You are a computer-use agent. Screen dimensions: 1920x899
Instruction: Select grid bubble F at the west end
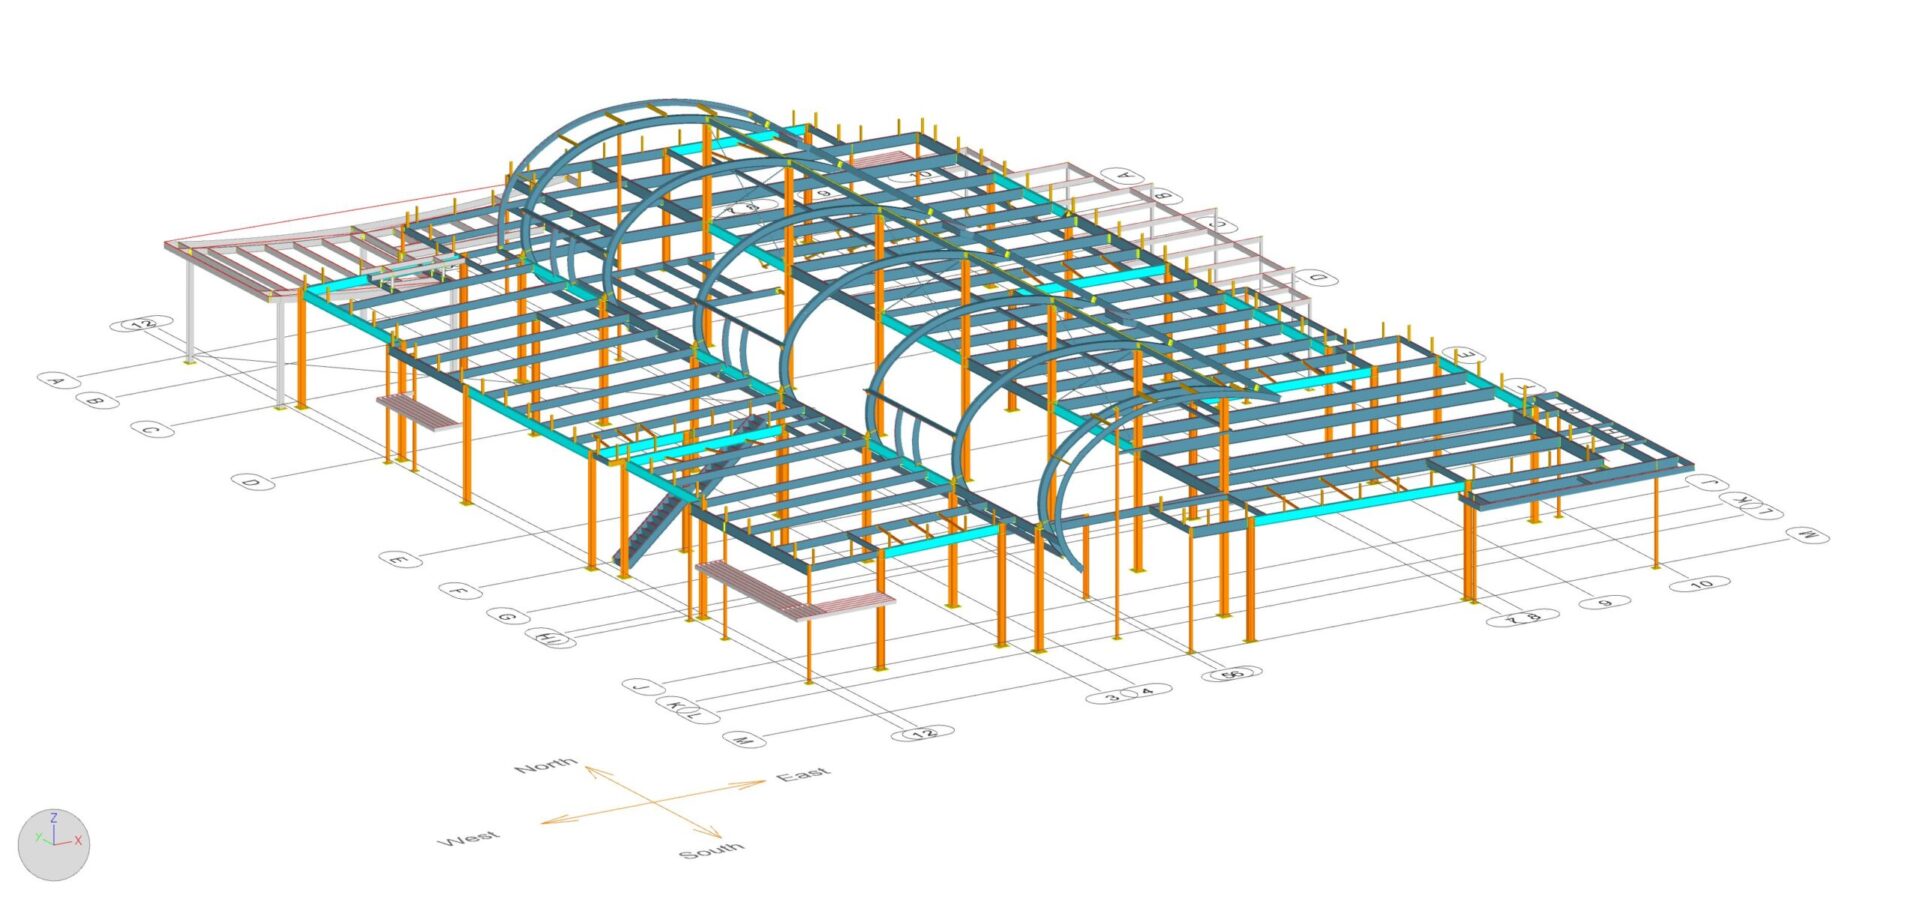[x=460, y=592]
